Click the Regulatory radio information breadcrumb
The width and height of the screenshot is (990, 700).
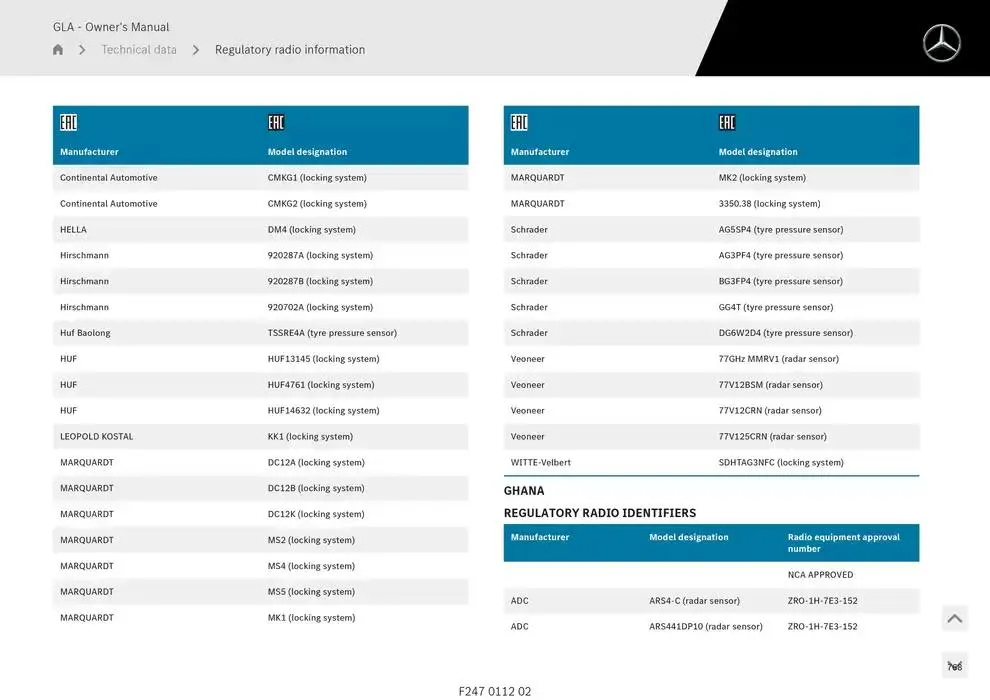tap(289, 50)
